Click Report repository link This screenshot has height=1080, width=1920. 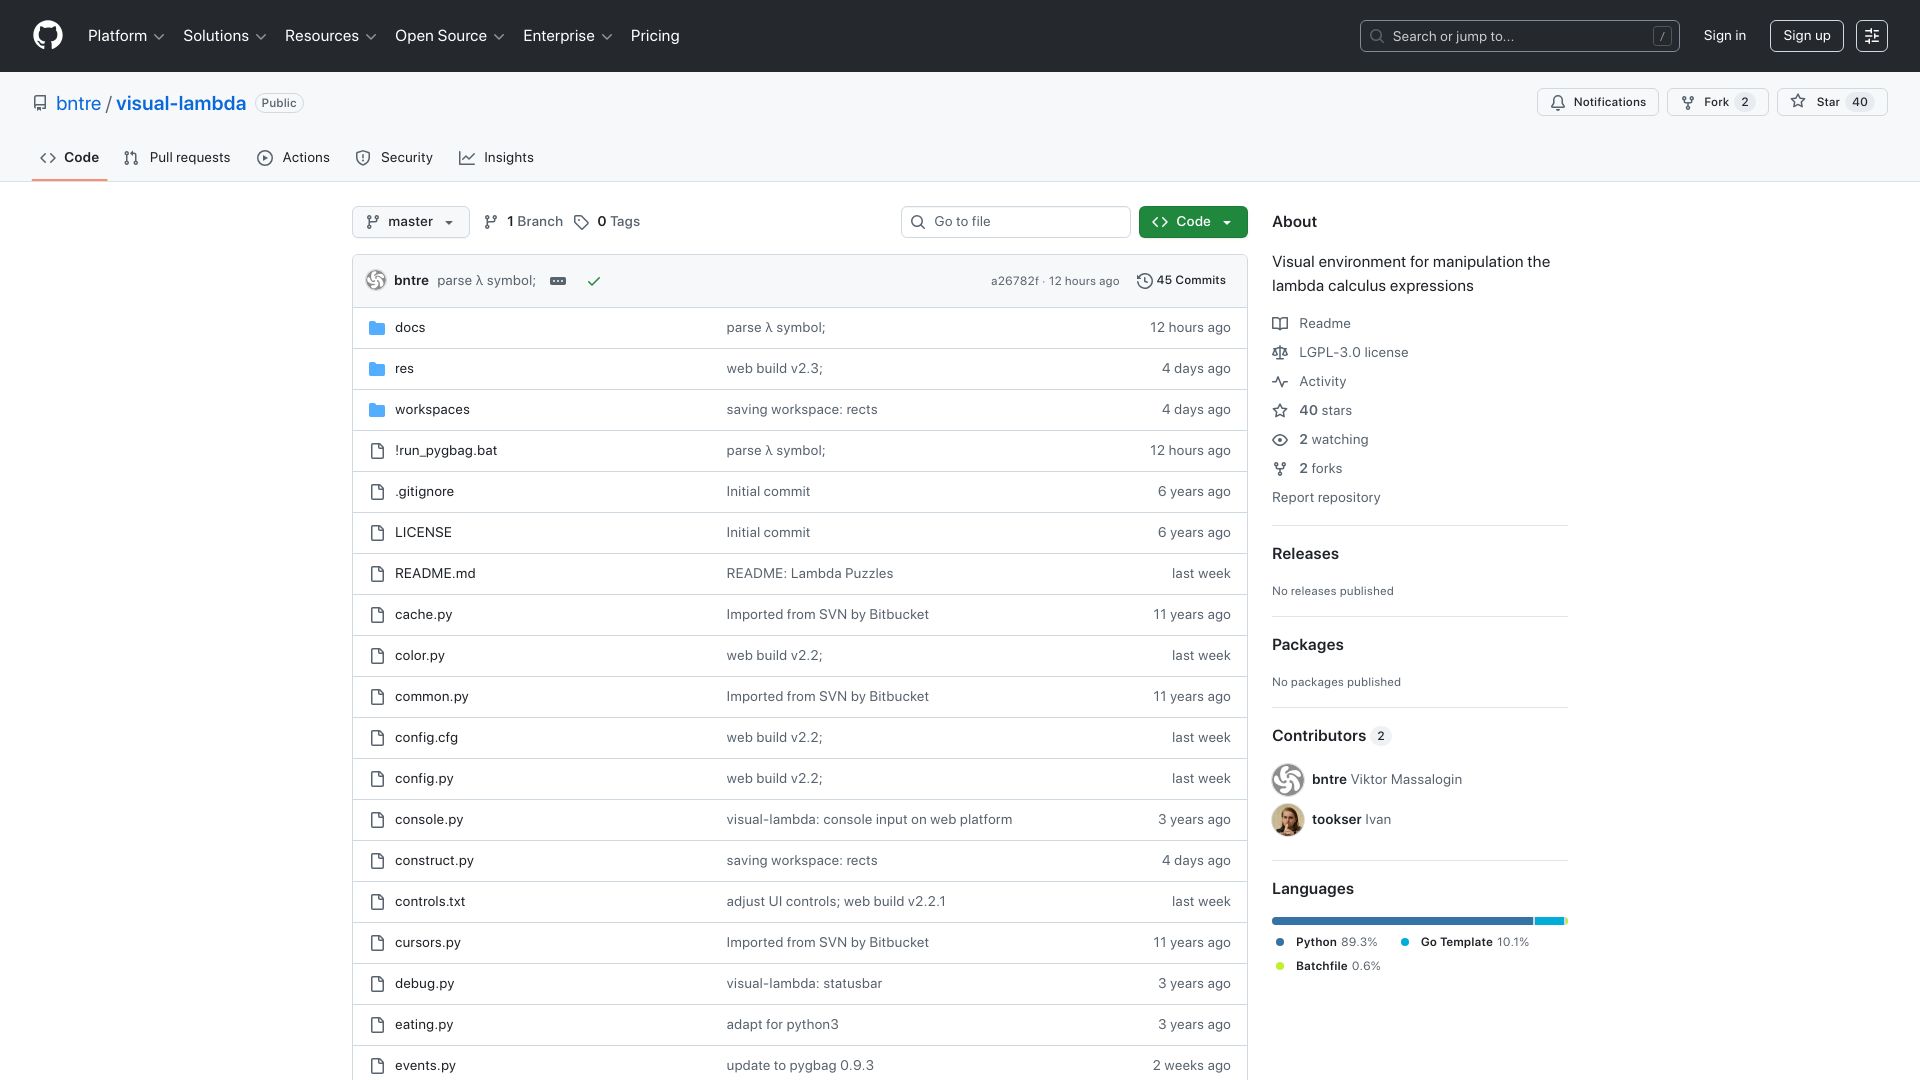click(1326, 498)
